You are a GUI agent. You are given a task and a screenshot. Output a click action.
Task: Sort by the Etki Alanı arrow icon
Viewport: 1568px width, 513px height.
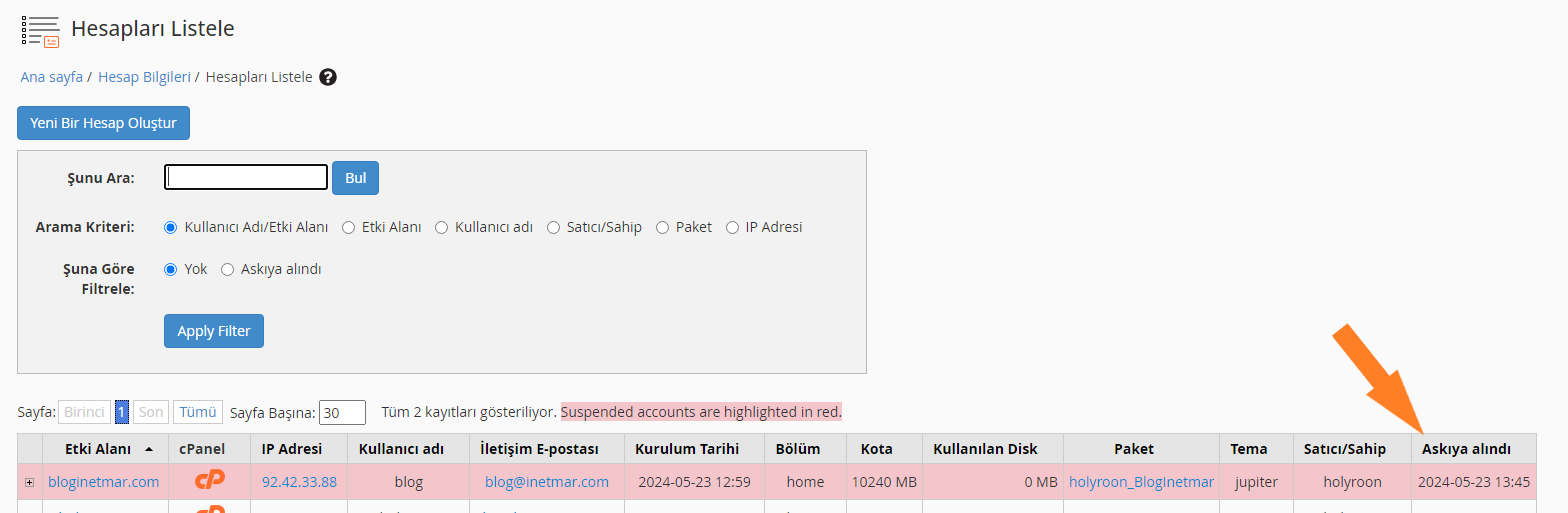point(149,449)
